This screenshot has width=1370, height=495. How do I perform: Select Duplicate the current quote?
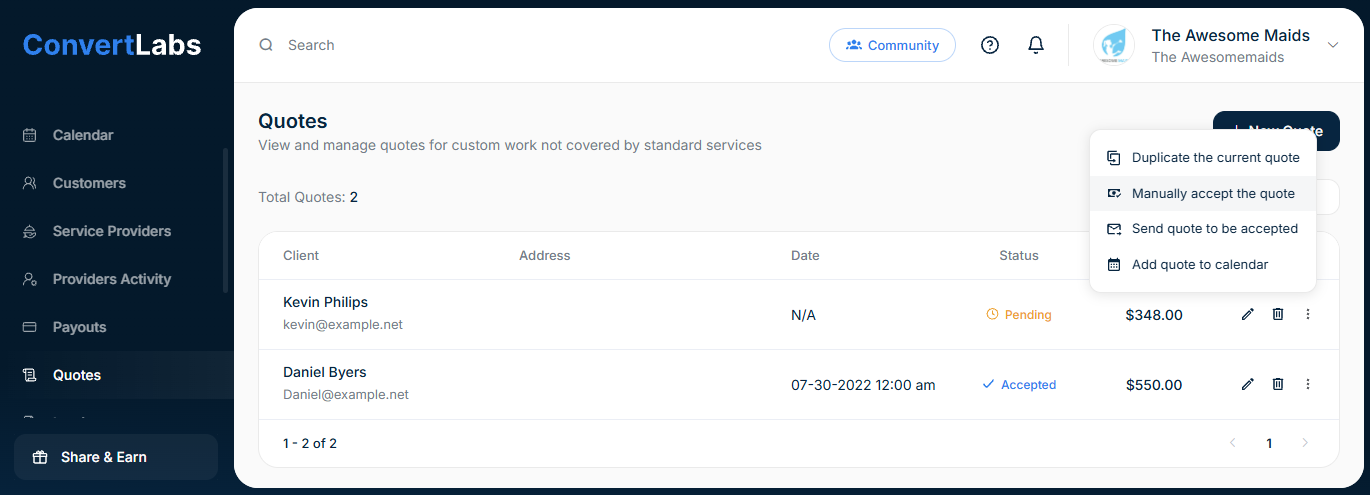(1215, 158)
